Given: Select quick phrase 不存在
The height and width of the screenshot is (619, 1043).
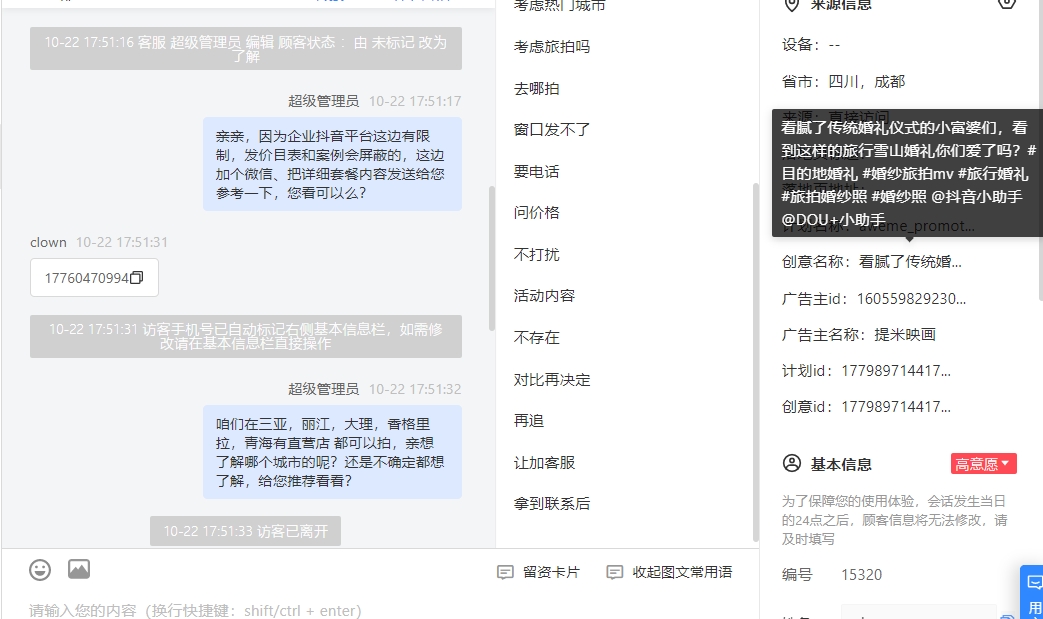Looking at the screenshot, I should (536, 338).
